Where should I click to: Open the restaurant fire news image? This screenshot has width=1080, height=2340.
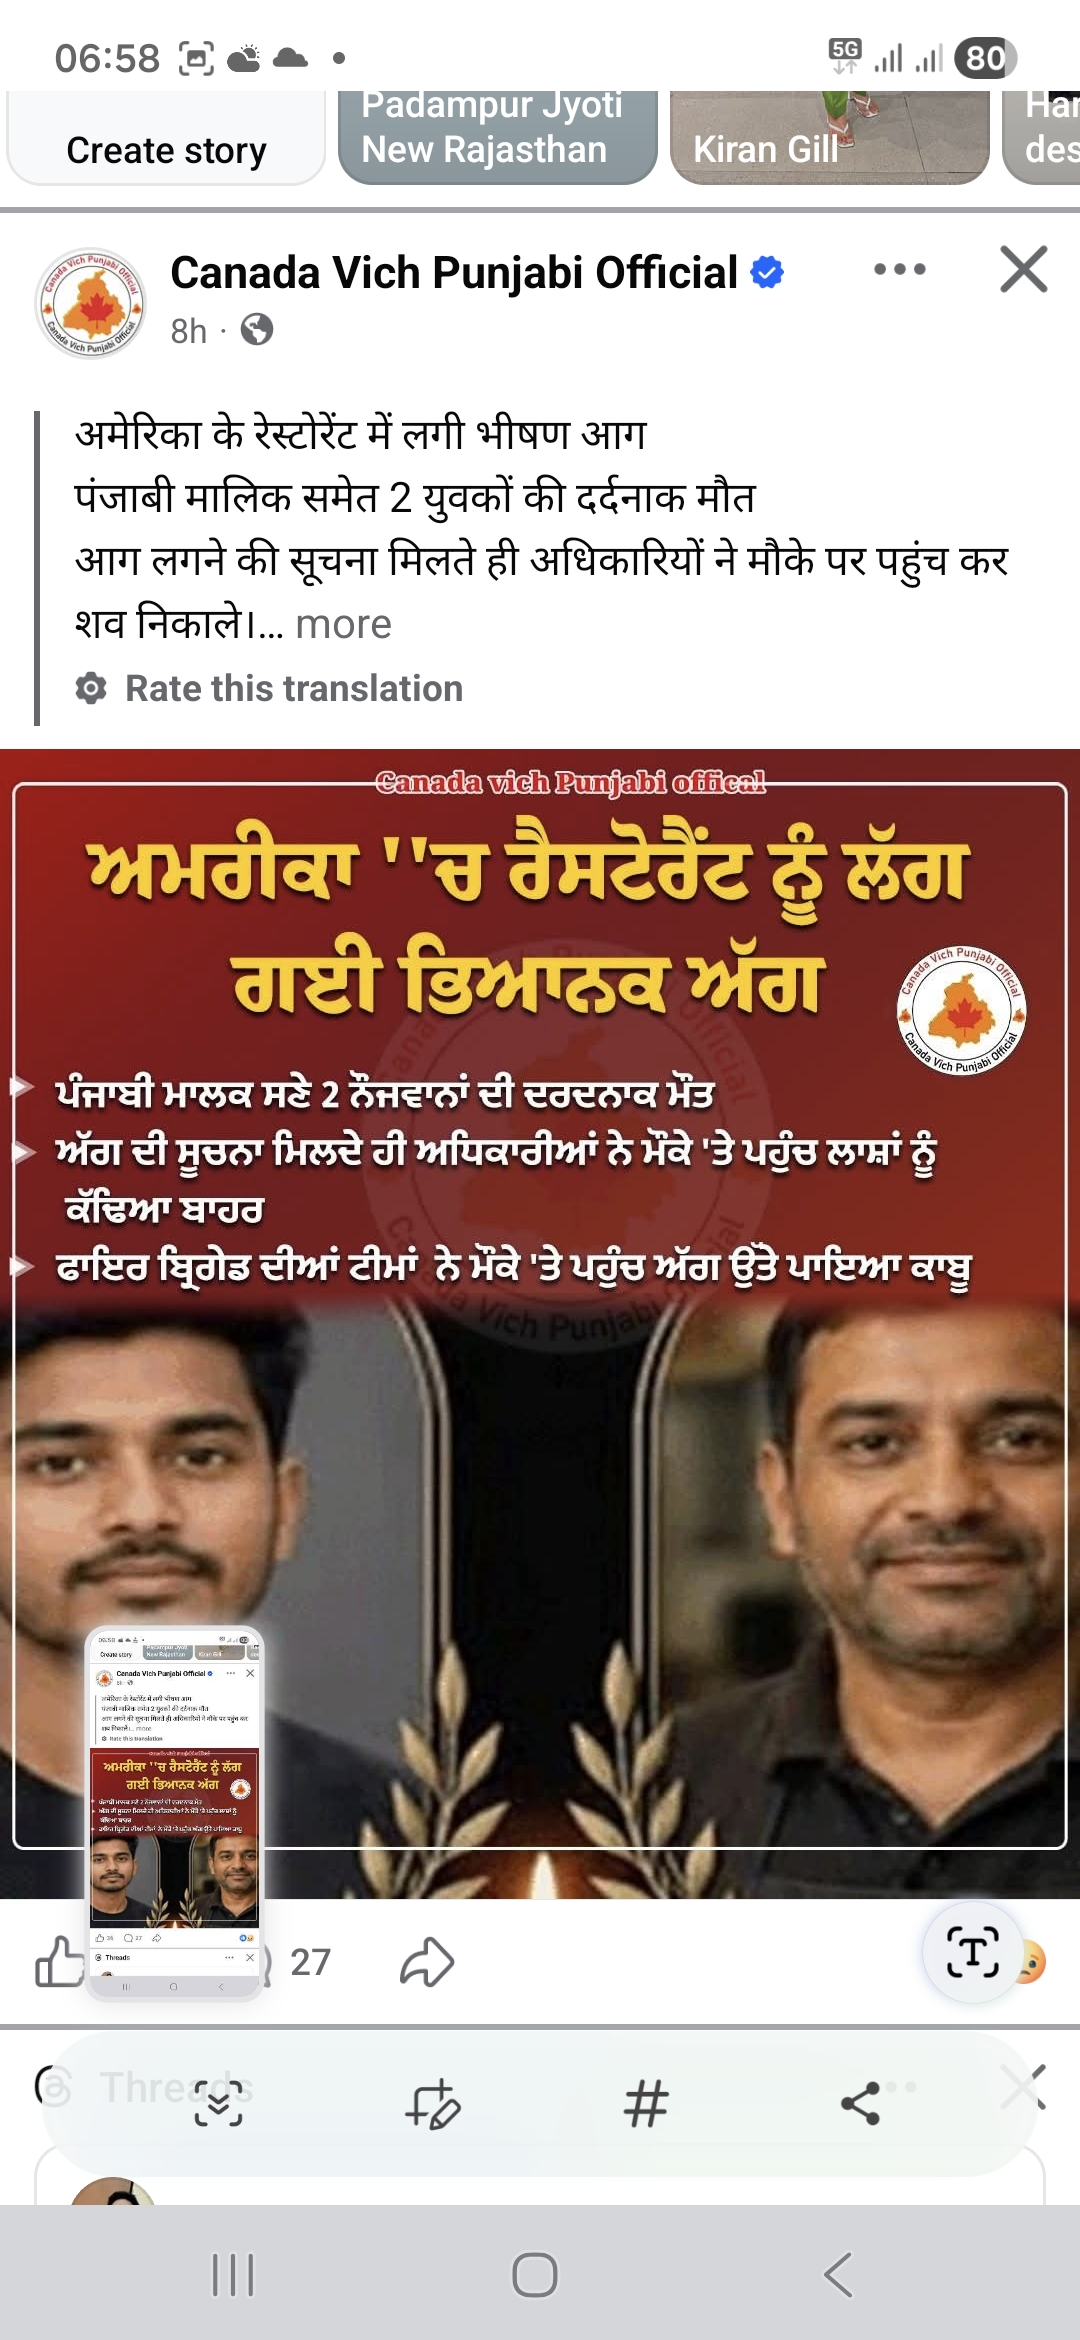[x=540, y=1323]
